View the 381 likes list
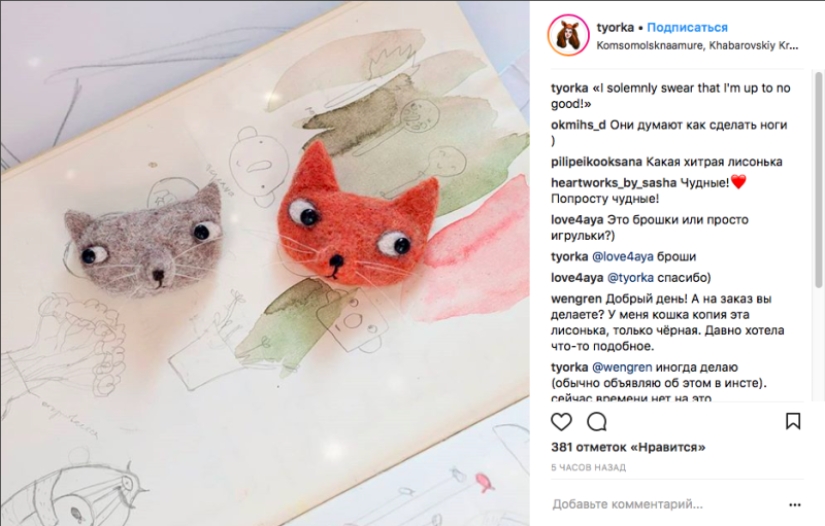 (x=628, y=447)
